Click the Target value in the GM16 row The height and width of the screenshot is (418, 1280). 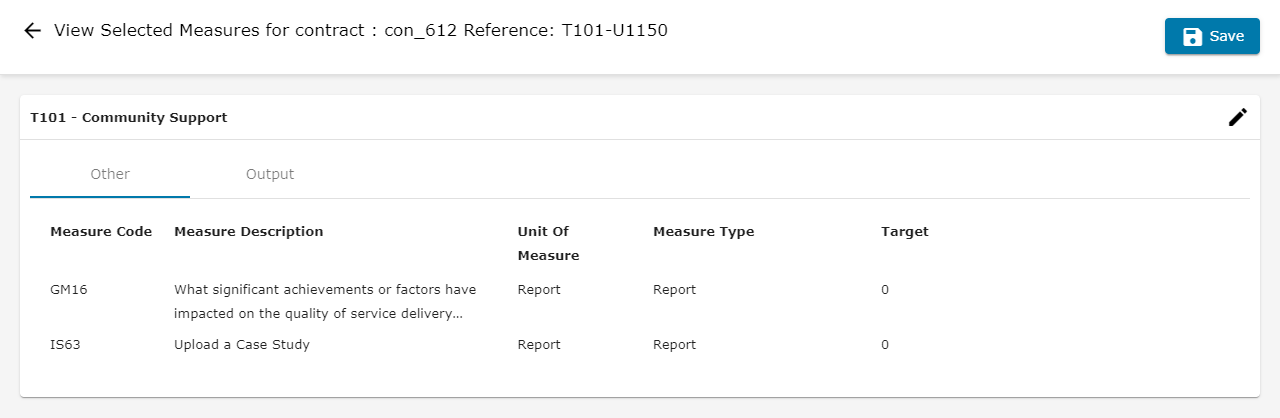(885, 290)
